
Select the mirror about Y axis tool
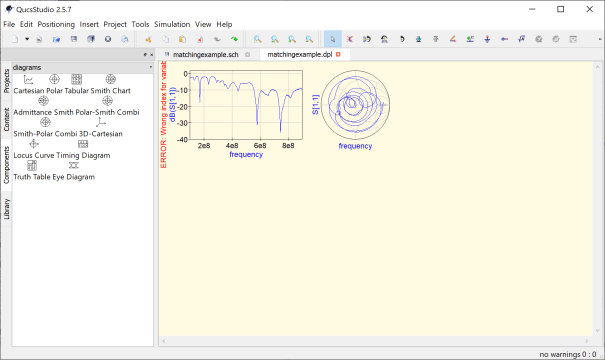pos(384,39)
